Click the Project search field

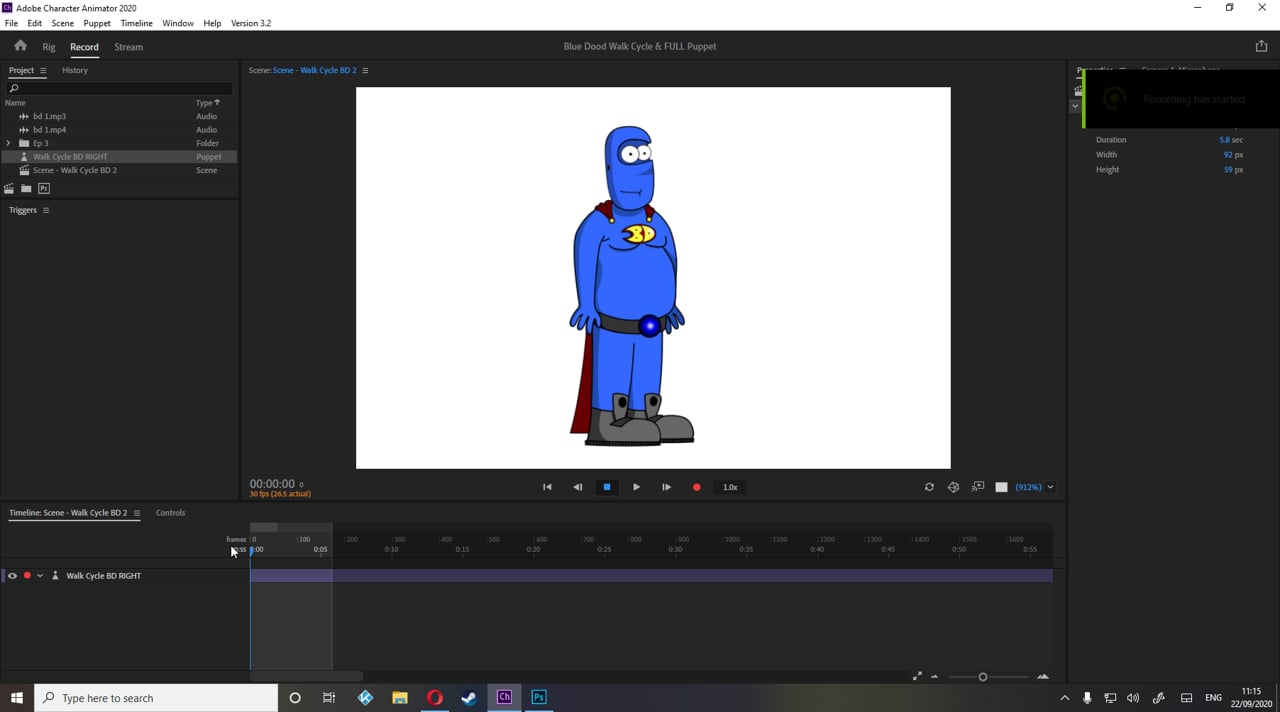(119, 88)
